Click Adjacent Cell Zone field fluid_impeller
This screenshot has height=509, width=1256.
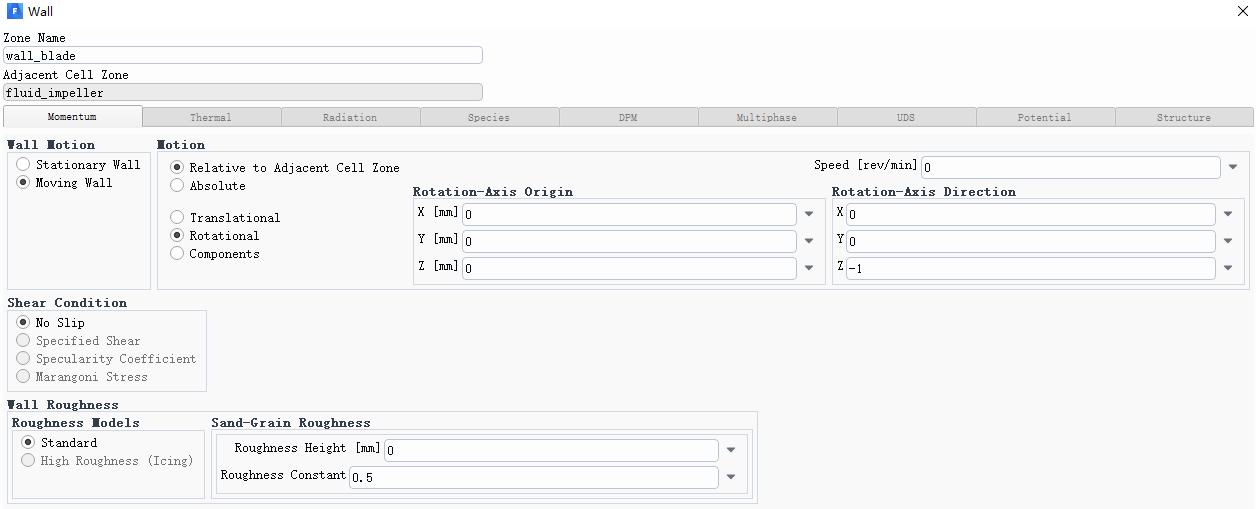(x=243, y=93)
